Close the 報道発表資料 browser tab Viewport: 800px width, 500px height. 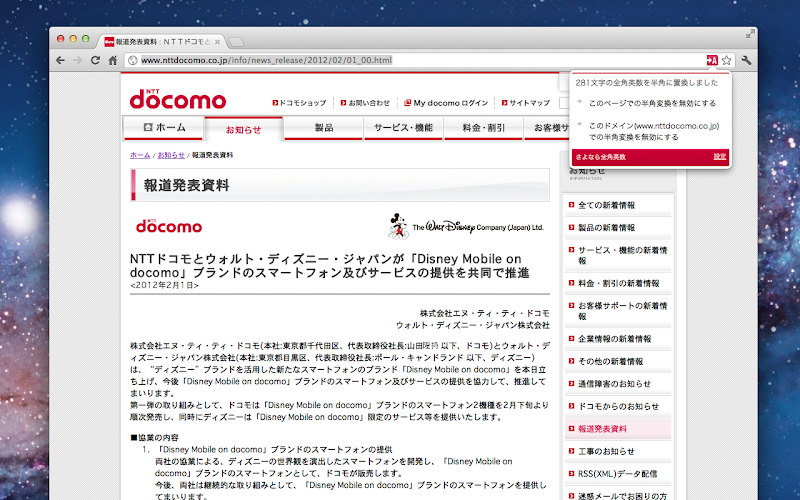pyautogui.click(x=217, y=42)
